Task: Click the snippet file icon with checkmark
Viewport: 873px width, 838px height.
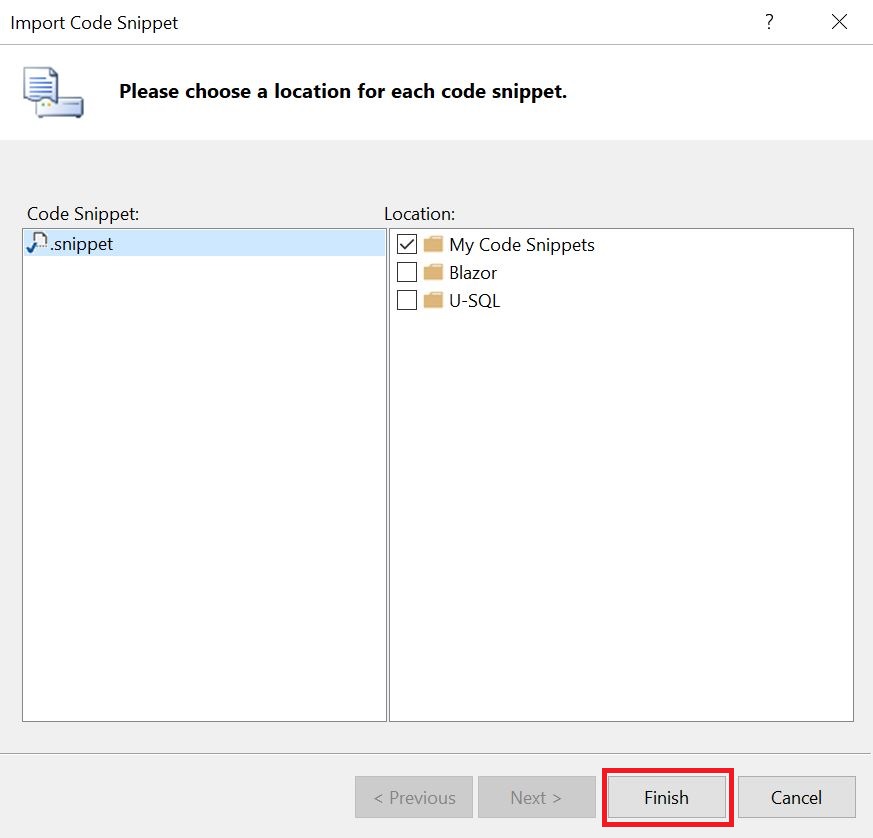Action: (37, 243)
